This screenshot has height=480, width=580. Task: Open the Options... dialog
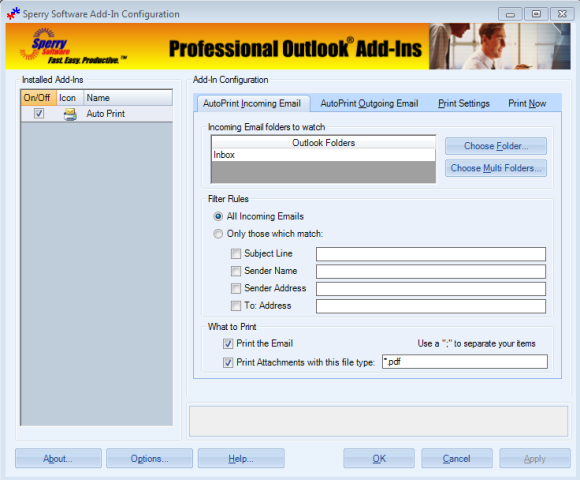[x=149, y=459]
